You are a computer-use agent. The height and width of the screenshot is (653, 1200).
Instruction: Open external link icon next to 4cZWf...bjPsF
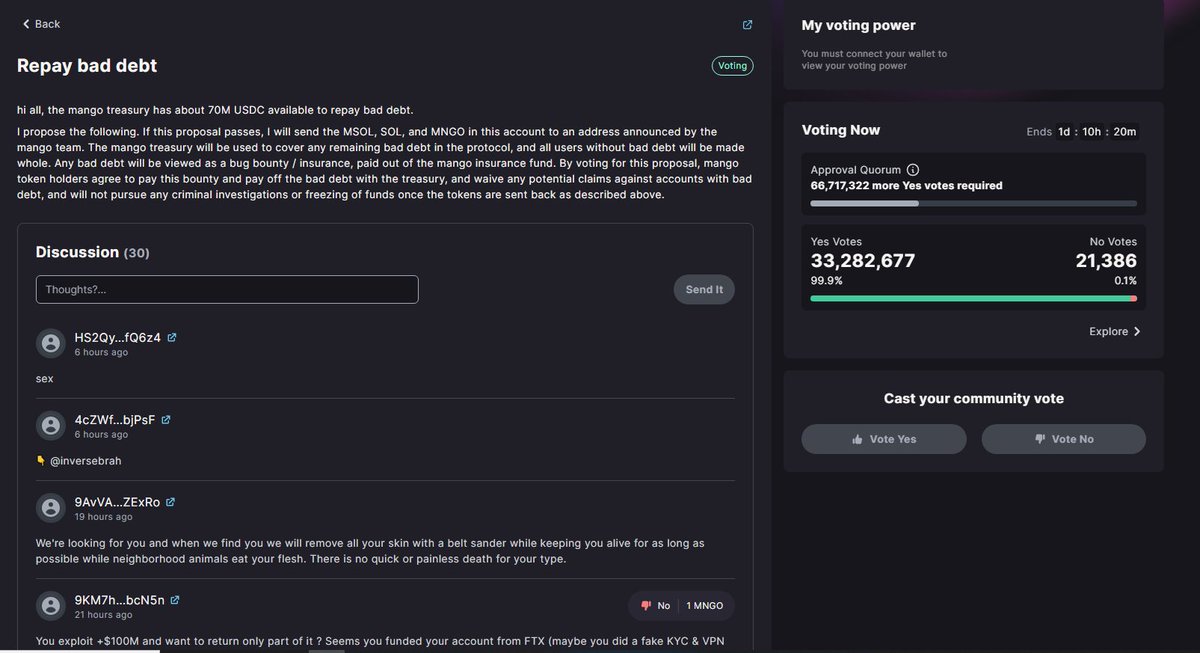(166, 420)
